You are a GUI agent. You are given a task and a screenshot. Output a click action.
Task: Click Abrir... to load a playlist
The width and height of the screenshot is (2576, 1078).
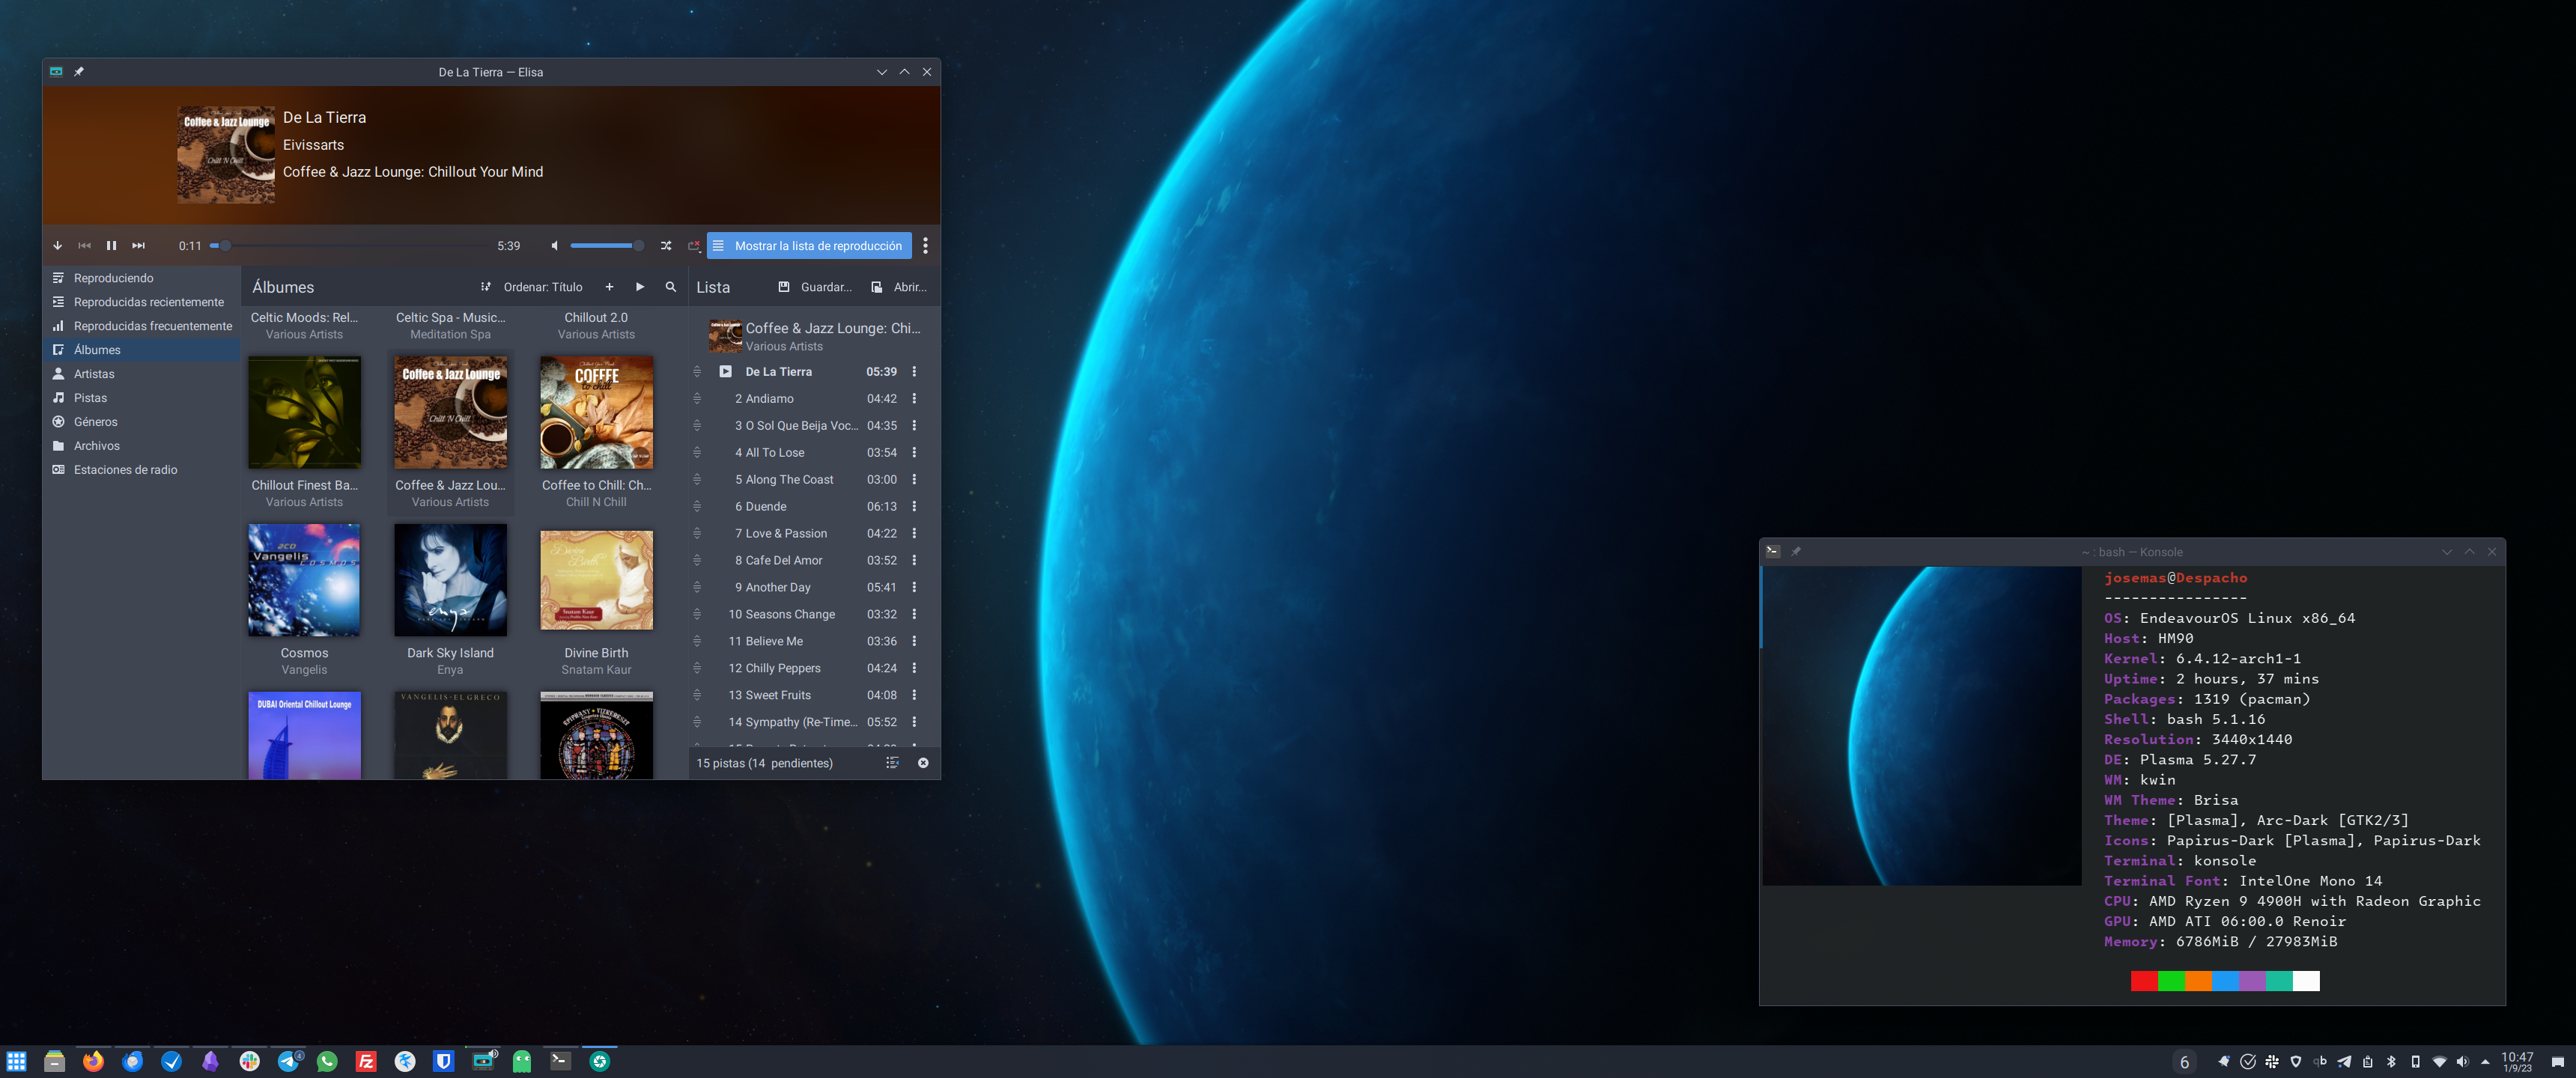(899, 287)
